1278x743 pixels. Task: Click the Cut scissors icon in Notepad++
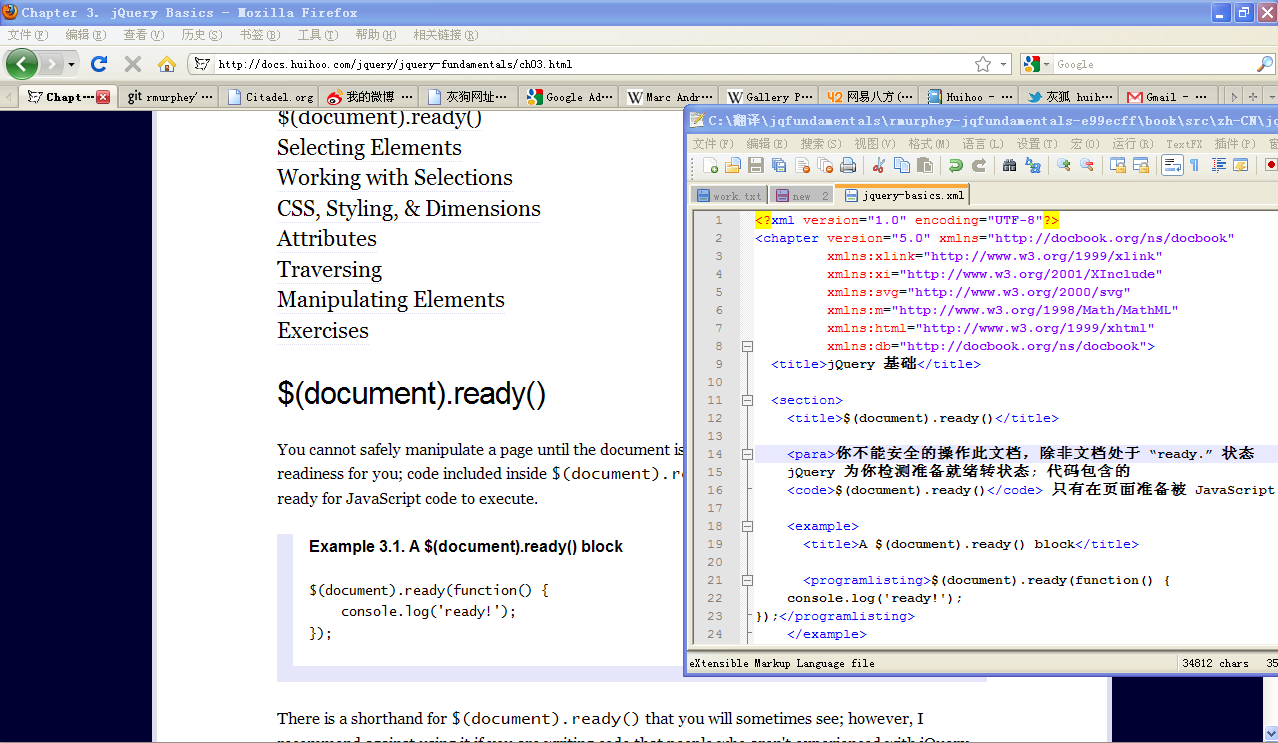point(879,166)
